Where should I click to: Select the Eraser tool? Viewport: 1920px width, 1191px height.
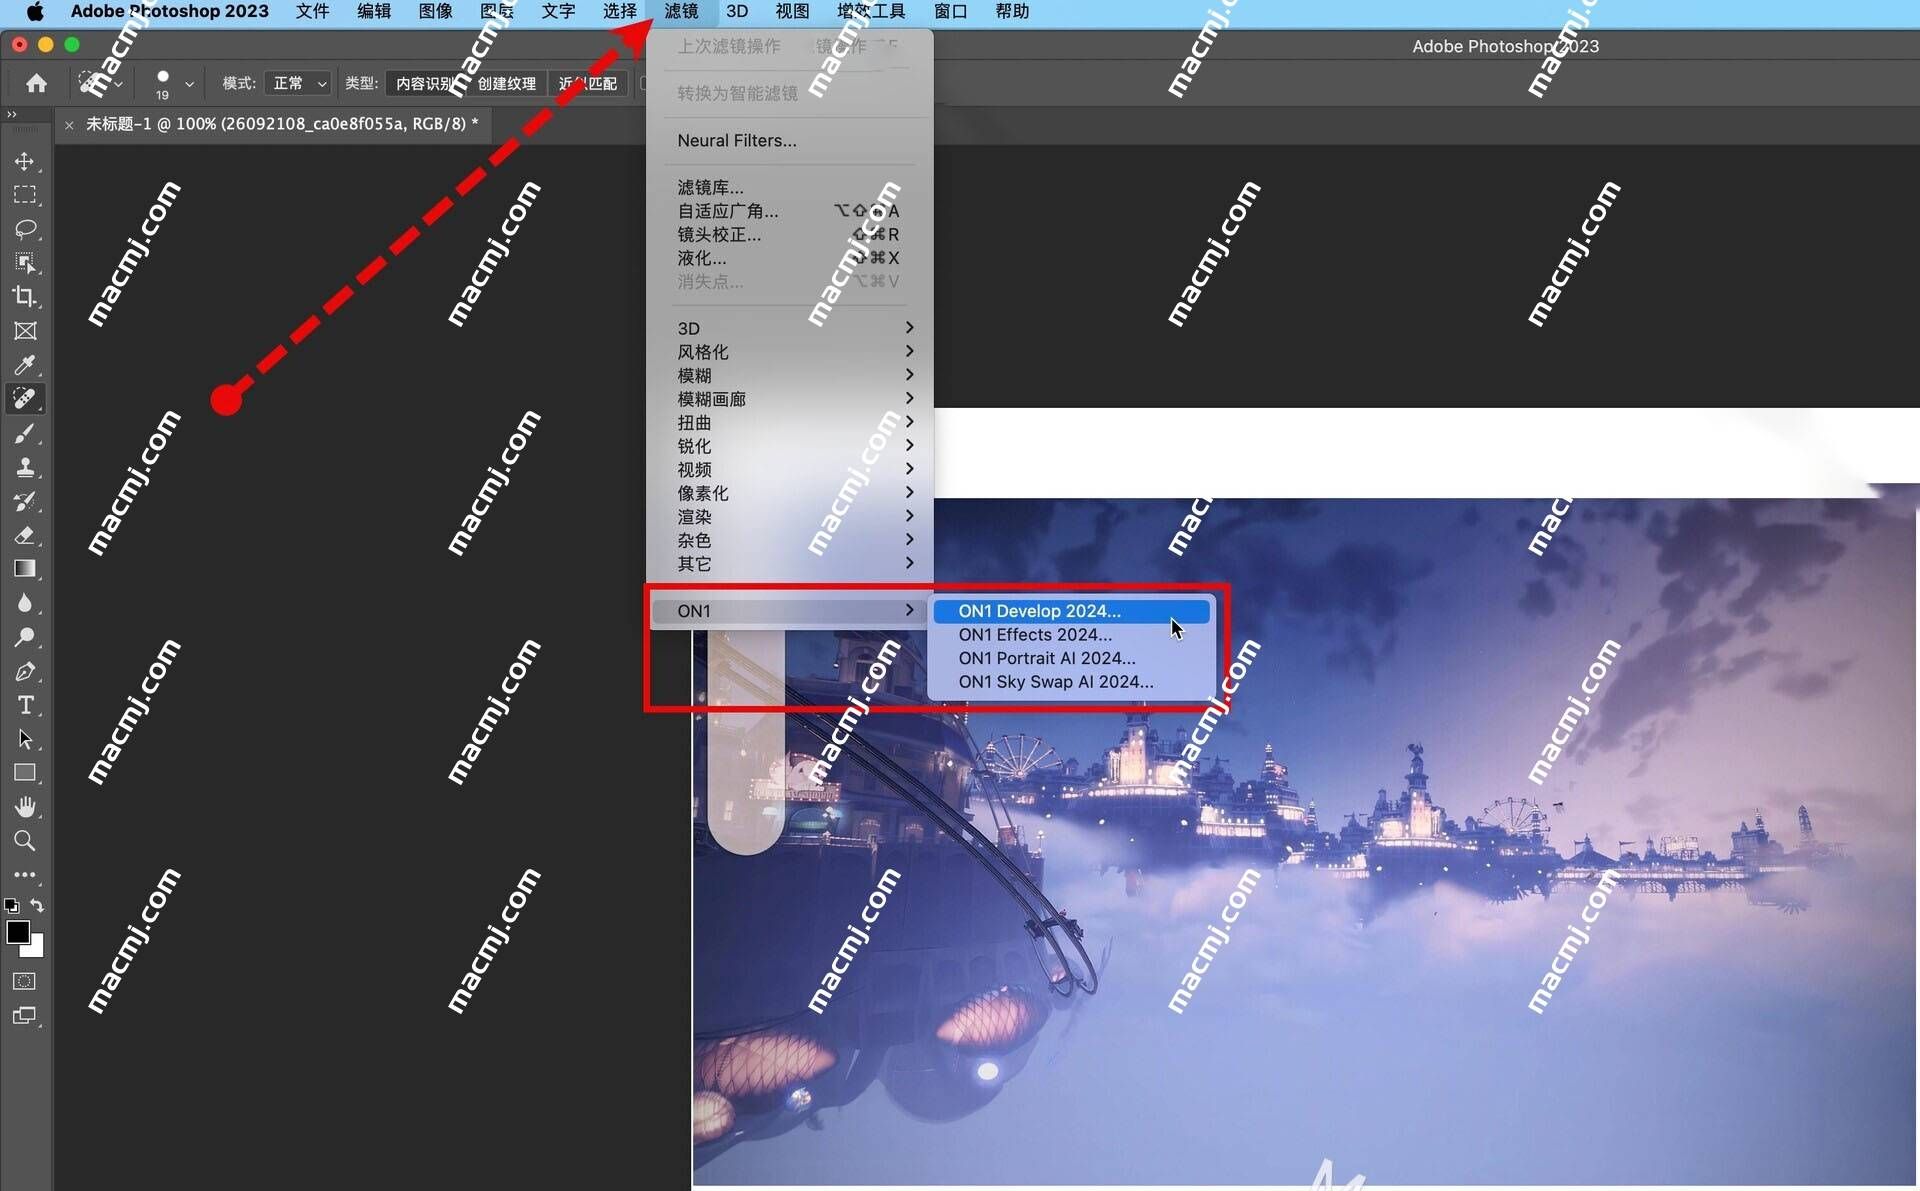point(25,535)
